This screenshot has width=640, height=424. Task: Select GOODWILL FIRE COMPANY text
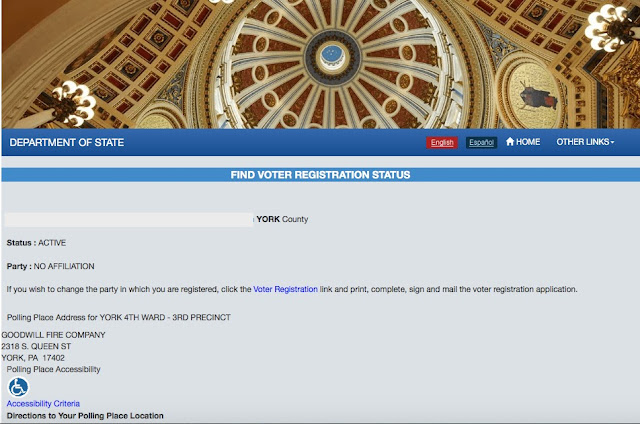[x=53, y=335]
